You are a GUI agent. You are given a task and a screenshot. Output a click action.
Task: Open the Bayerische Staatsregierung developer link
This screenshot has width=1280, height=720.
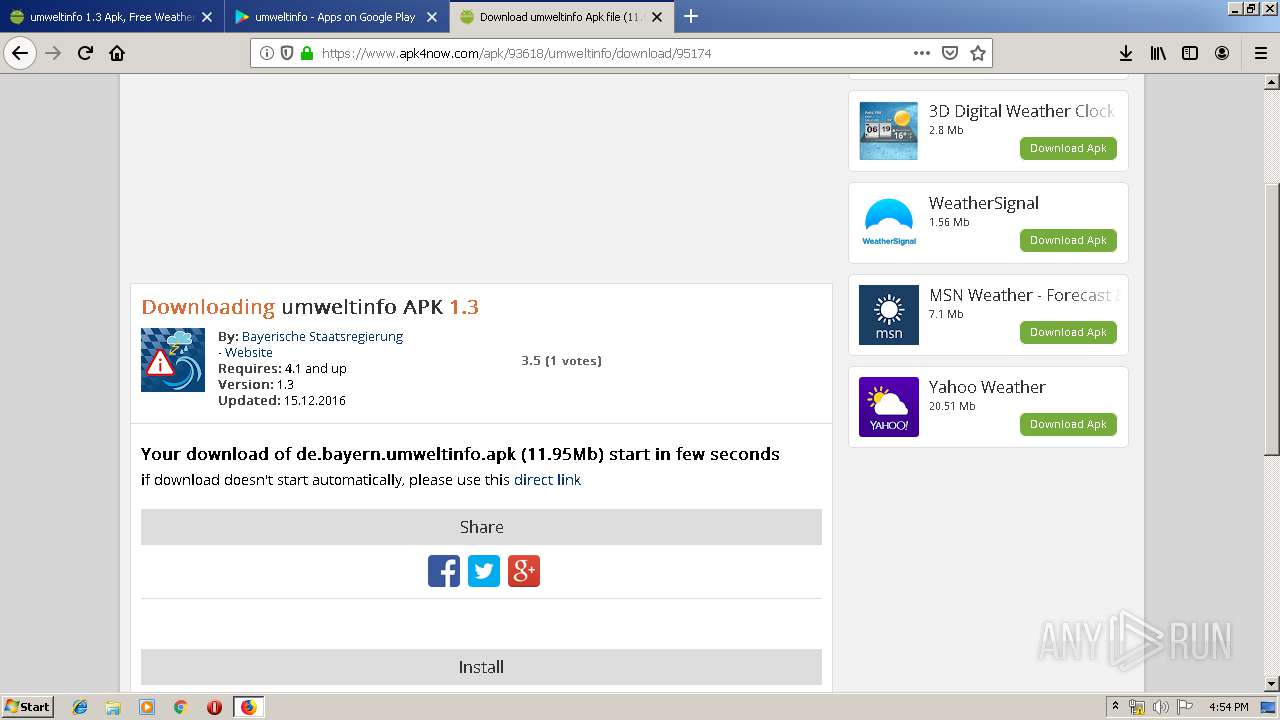click(x=322, y=336)
